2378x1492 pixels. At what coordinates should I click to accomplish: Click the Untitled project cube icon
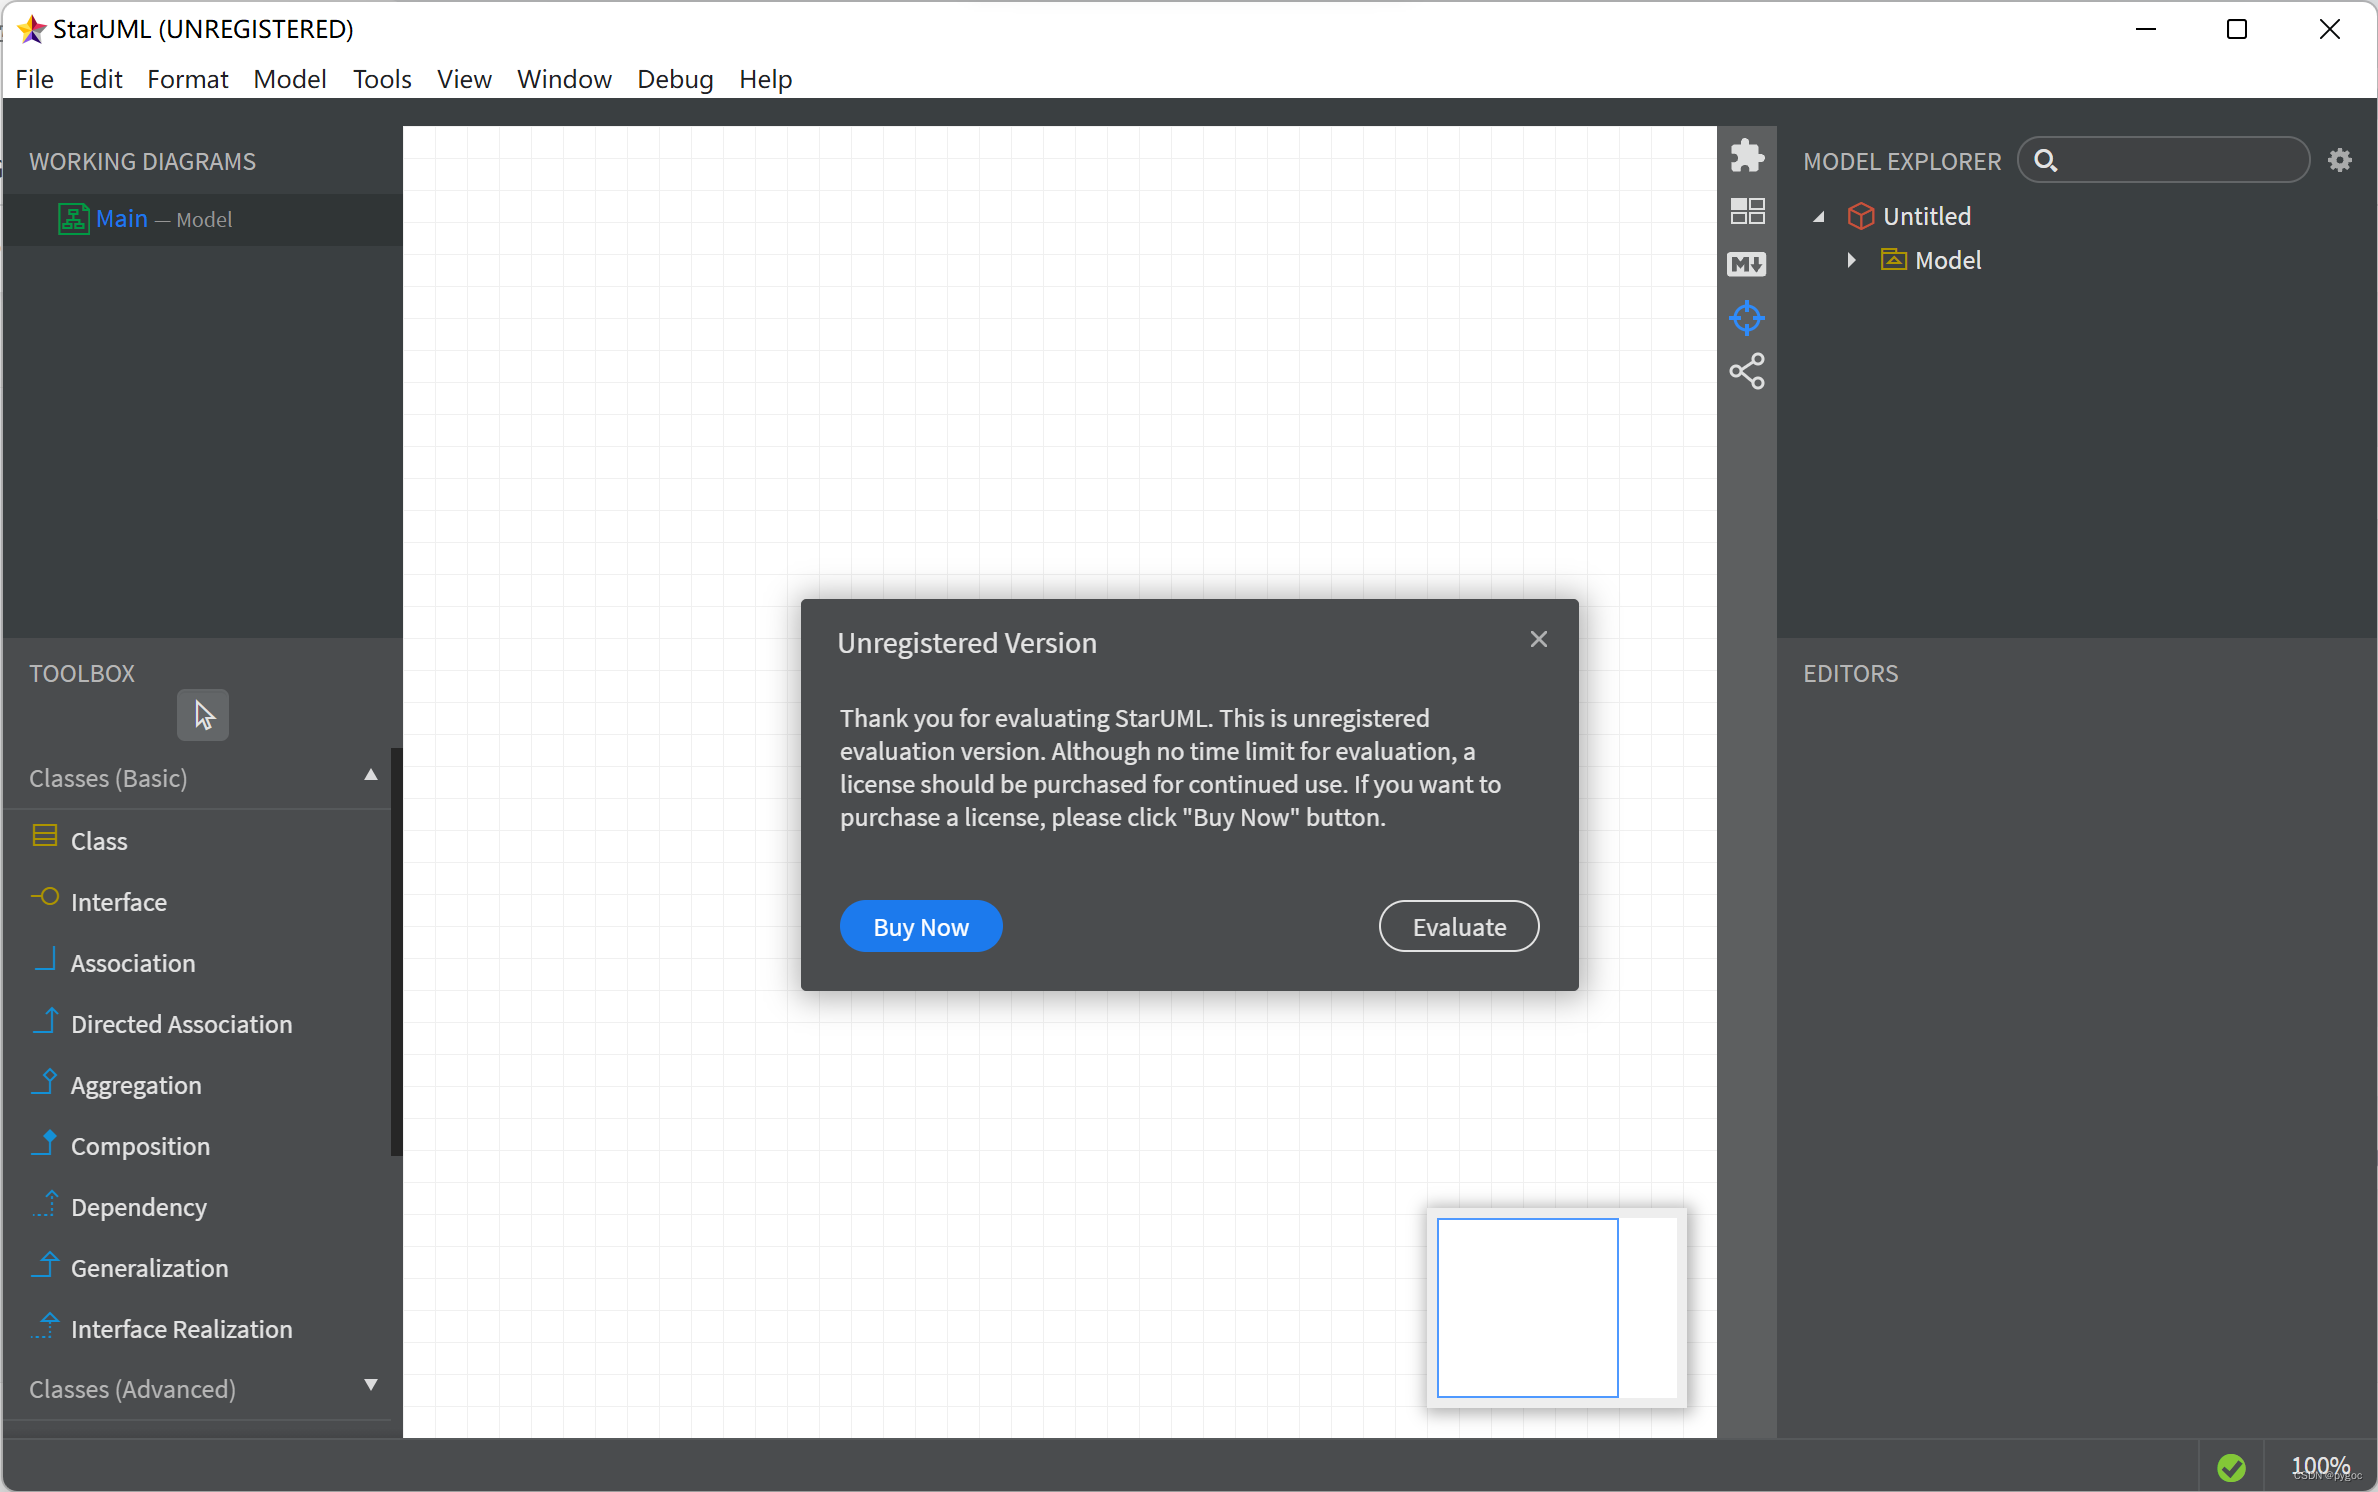point(1860,216)
